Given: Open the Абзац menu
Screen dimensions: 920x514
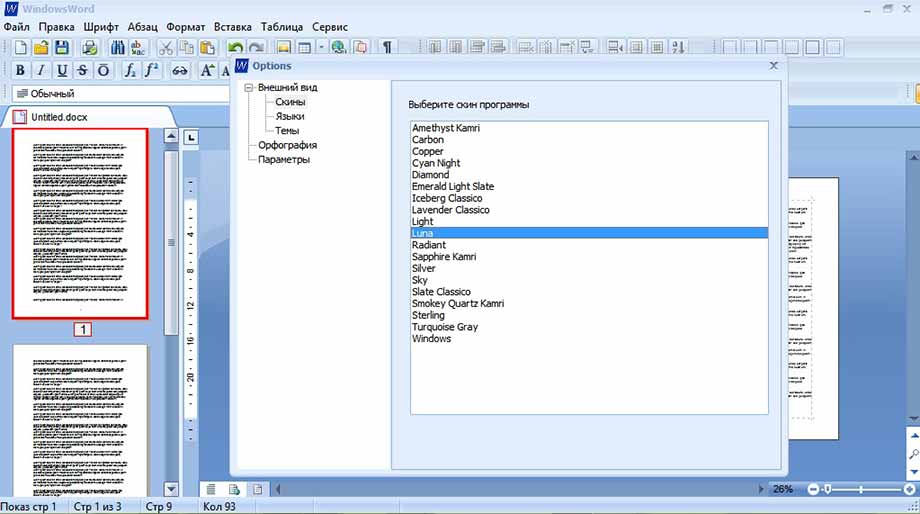Looking at the screenshot, I should point(143,27).
